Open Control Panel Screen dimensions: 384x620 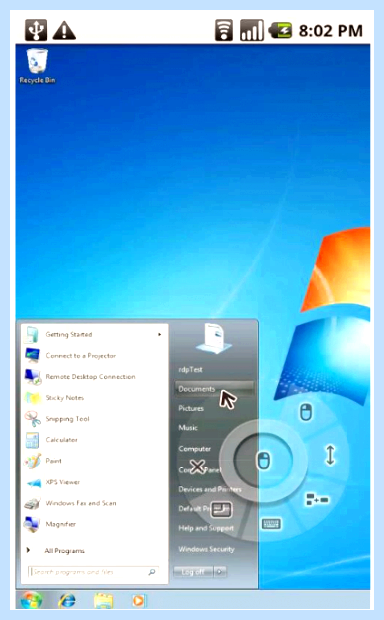[x=200, y=470]
